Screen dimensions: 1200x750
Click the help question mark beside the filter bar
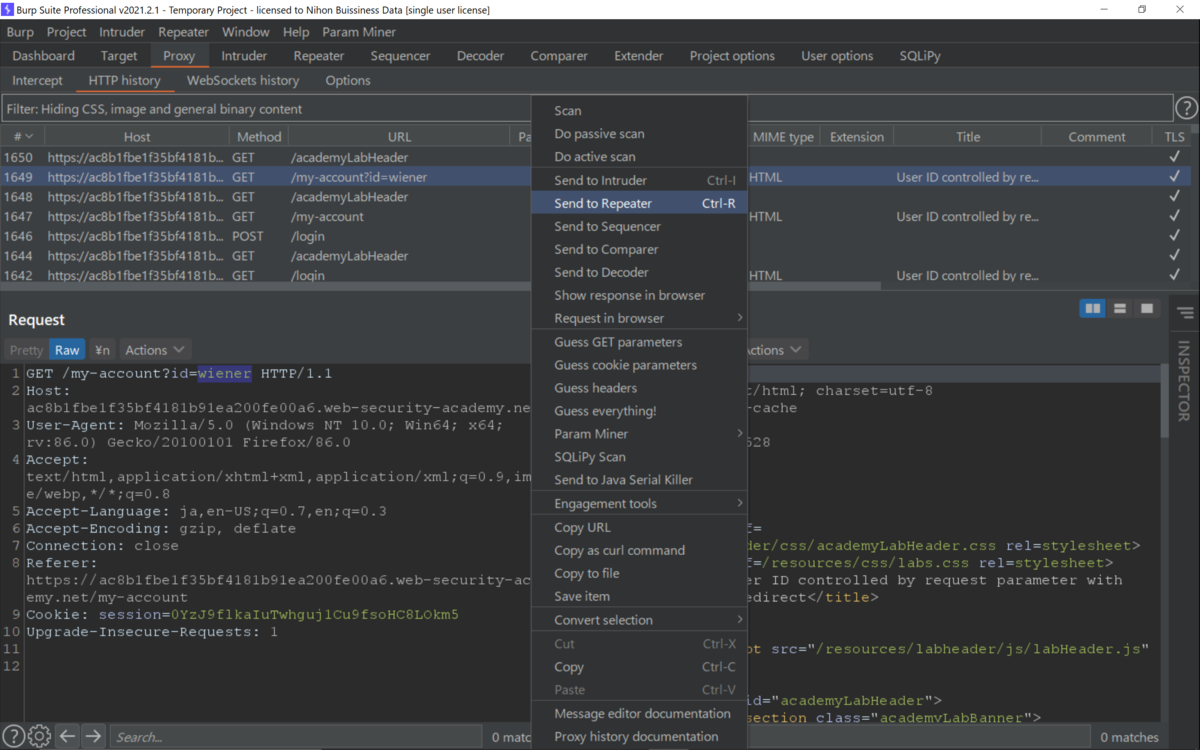tap(1186, 107)
